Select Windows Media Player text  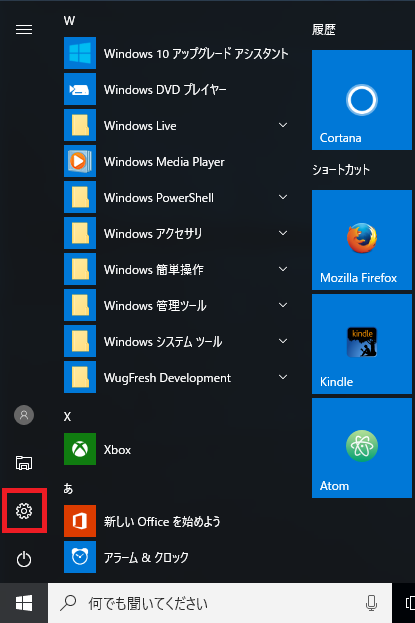(164, 162)
